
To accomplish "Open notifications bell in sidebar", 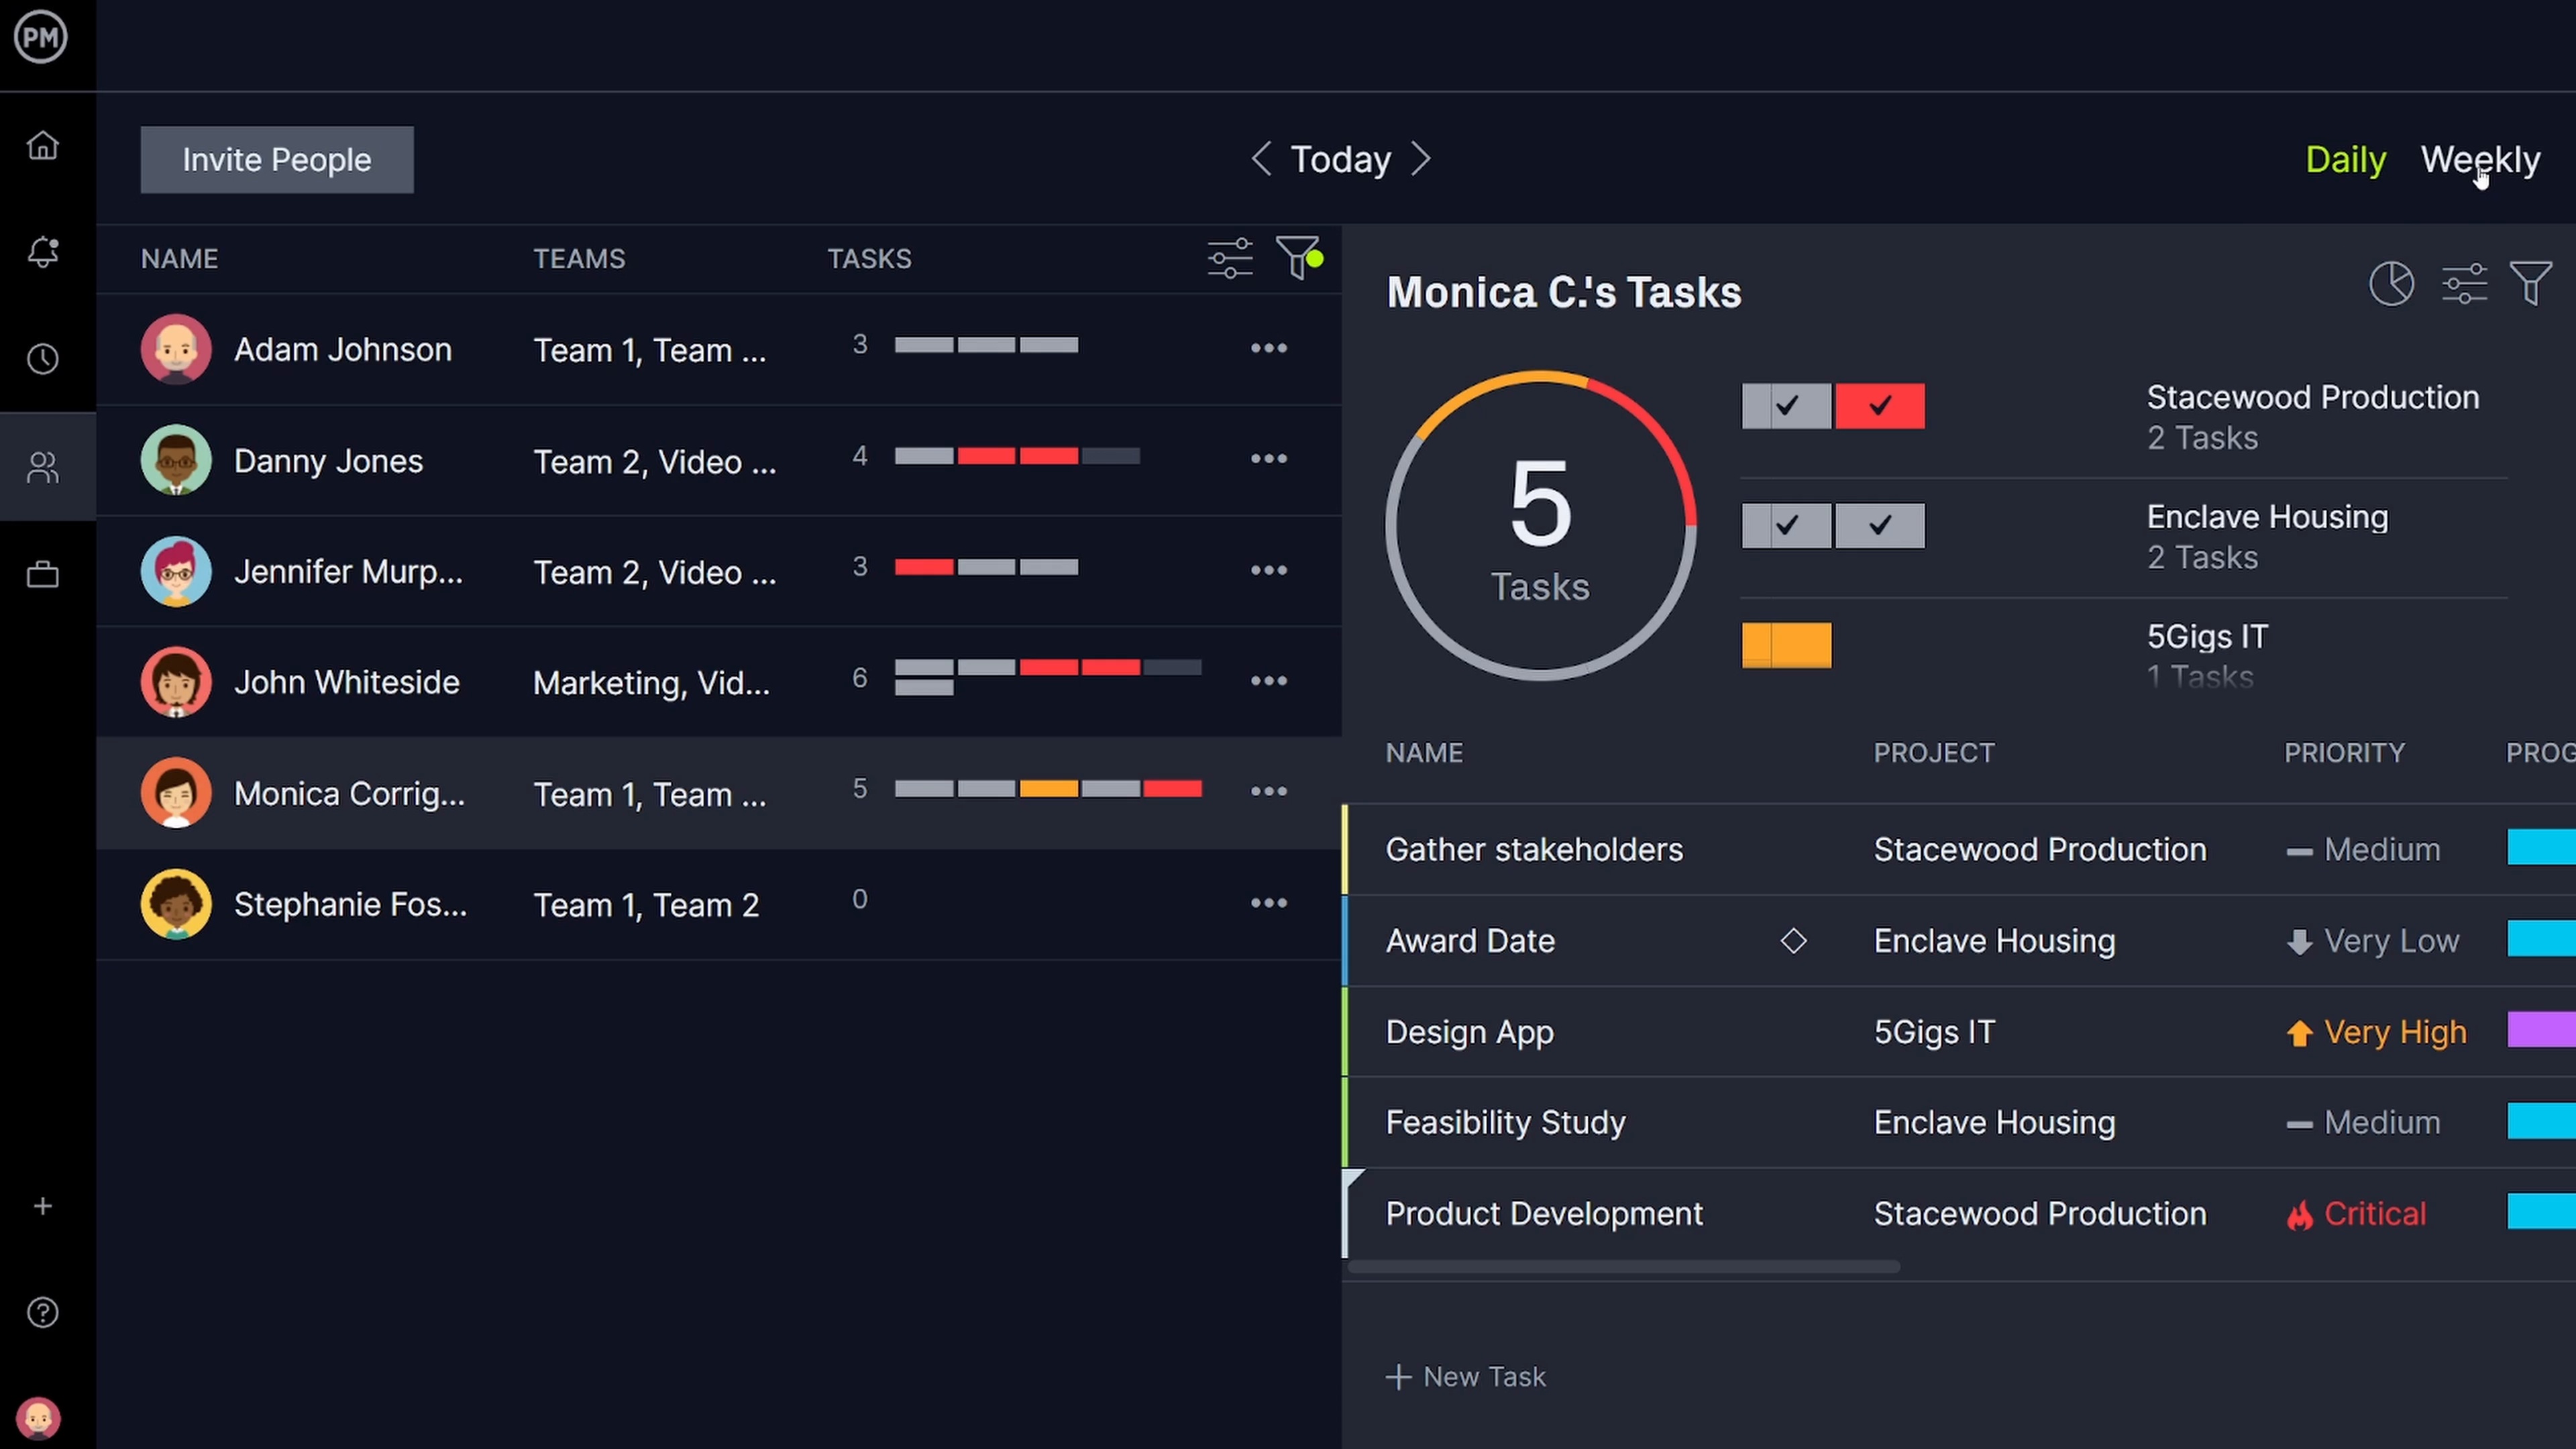I will (42, 251).
